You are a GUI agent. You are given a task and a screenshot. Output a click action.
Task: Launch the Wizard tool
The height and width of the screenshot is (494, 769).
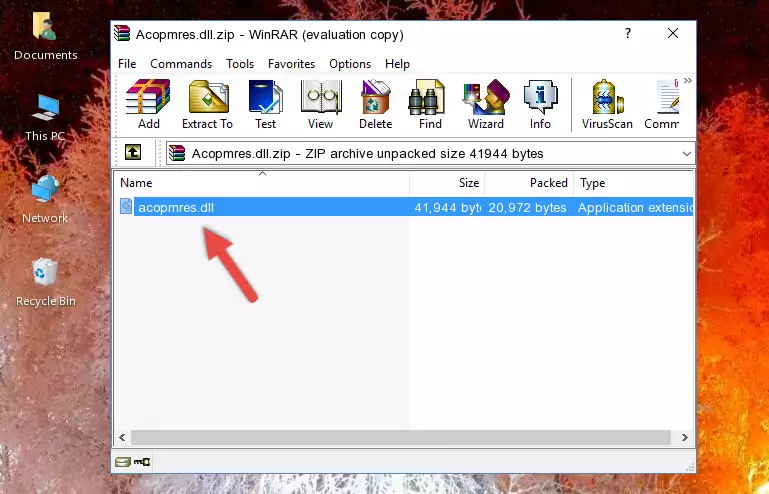pos(486,104)
